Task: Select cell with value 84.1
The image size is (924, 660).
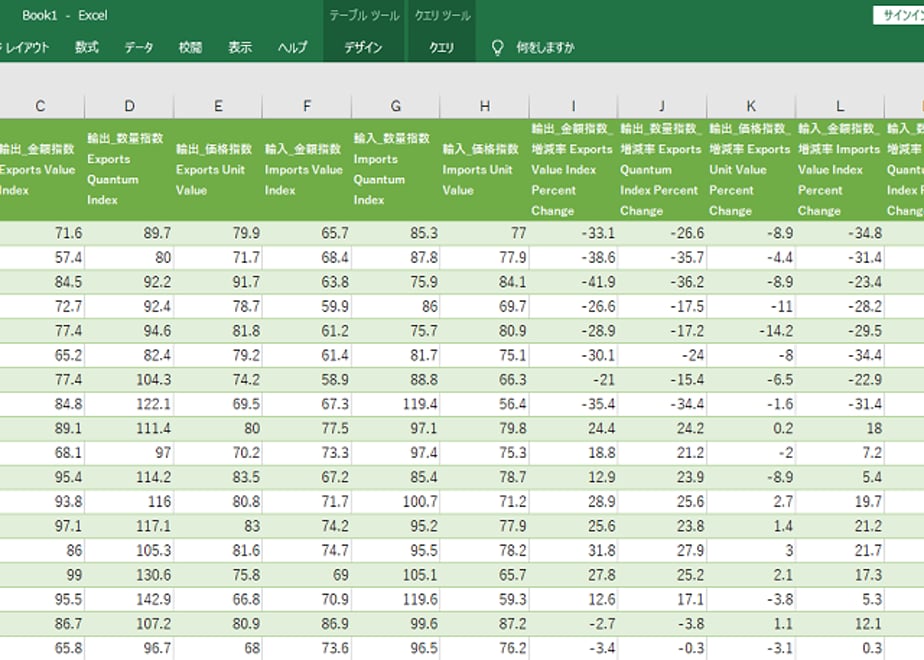Action: click(484, 282)
